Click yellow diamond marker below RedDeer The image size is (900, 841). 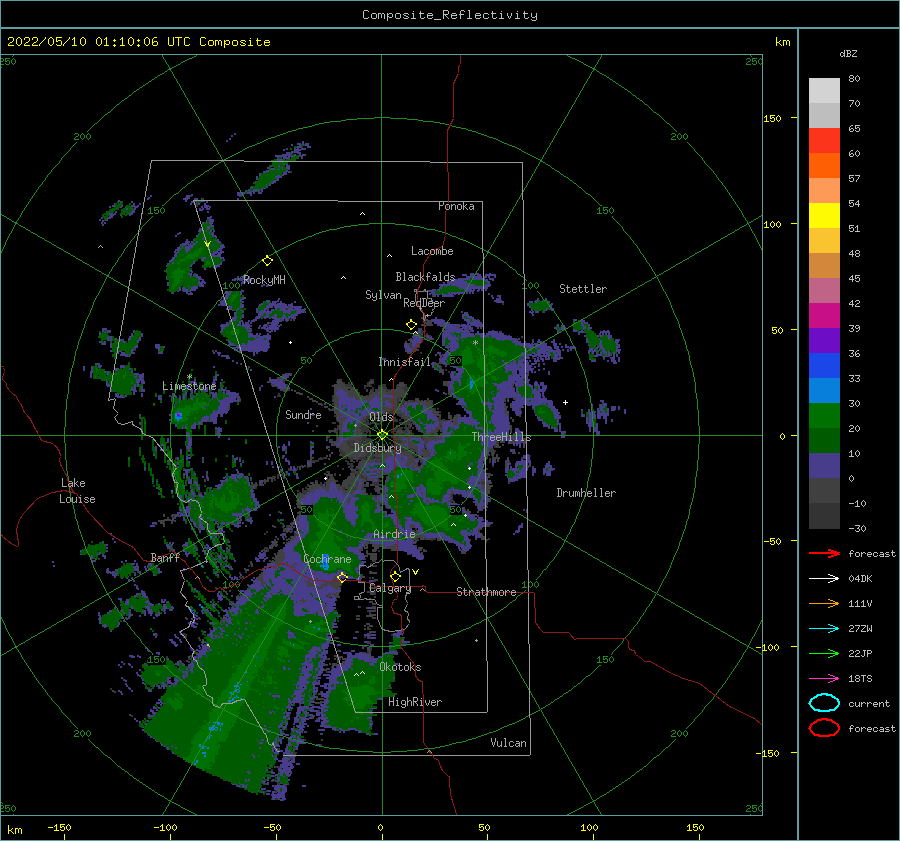point(412,325)
